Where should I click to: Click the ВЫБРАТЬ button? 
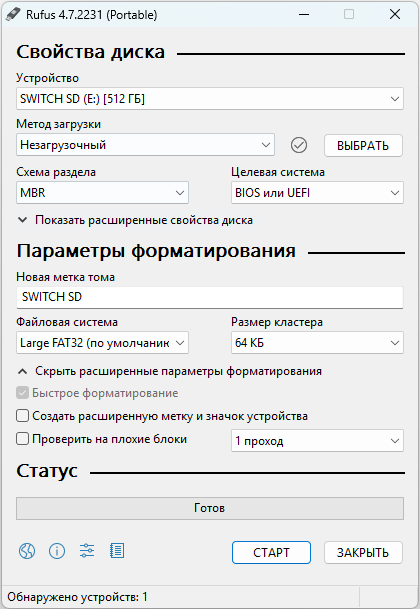[x=363, y=146]
